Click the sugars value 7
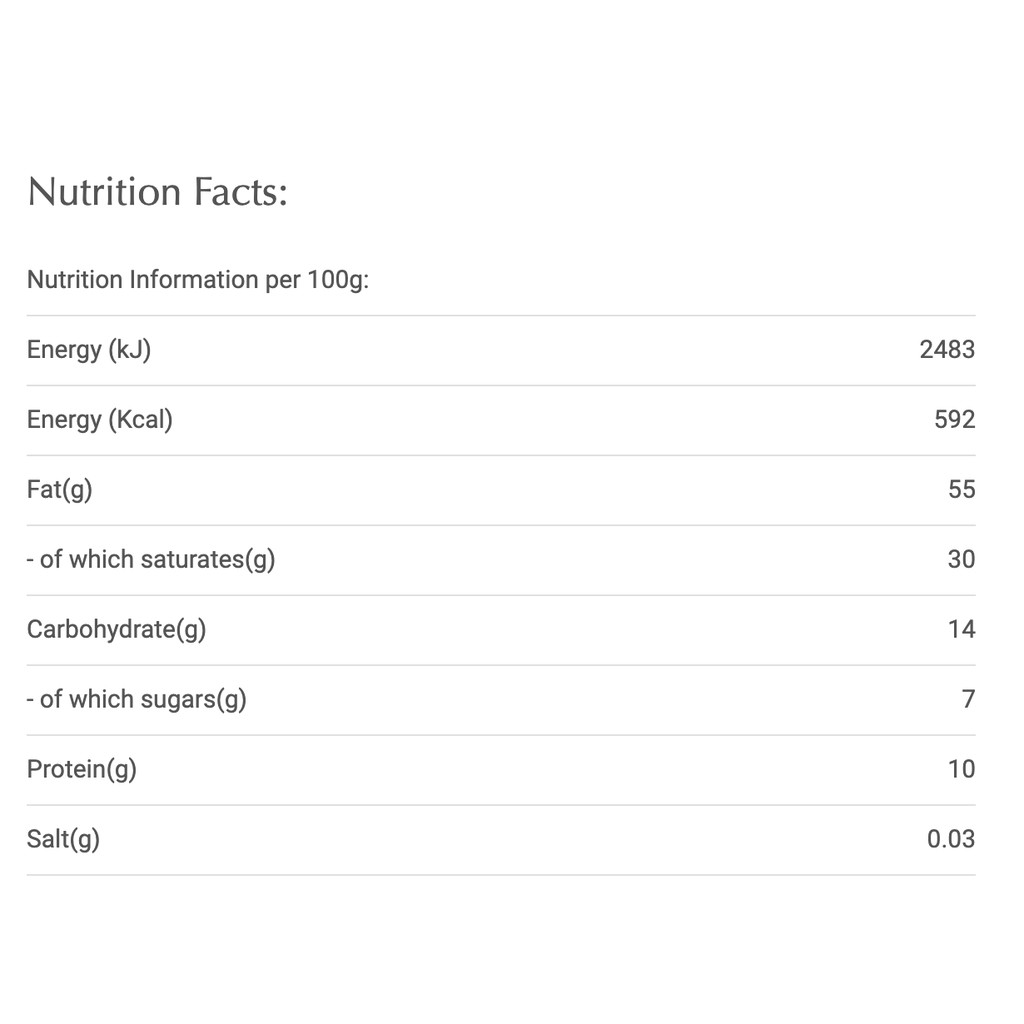 tap(968, 699)
